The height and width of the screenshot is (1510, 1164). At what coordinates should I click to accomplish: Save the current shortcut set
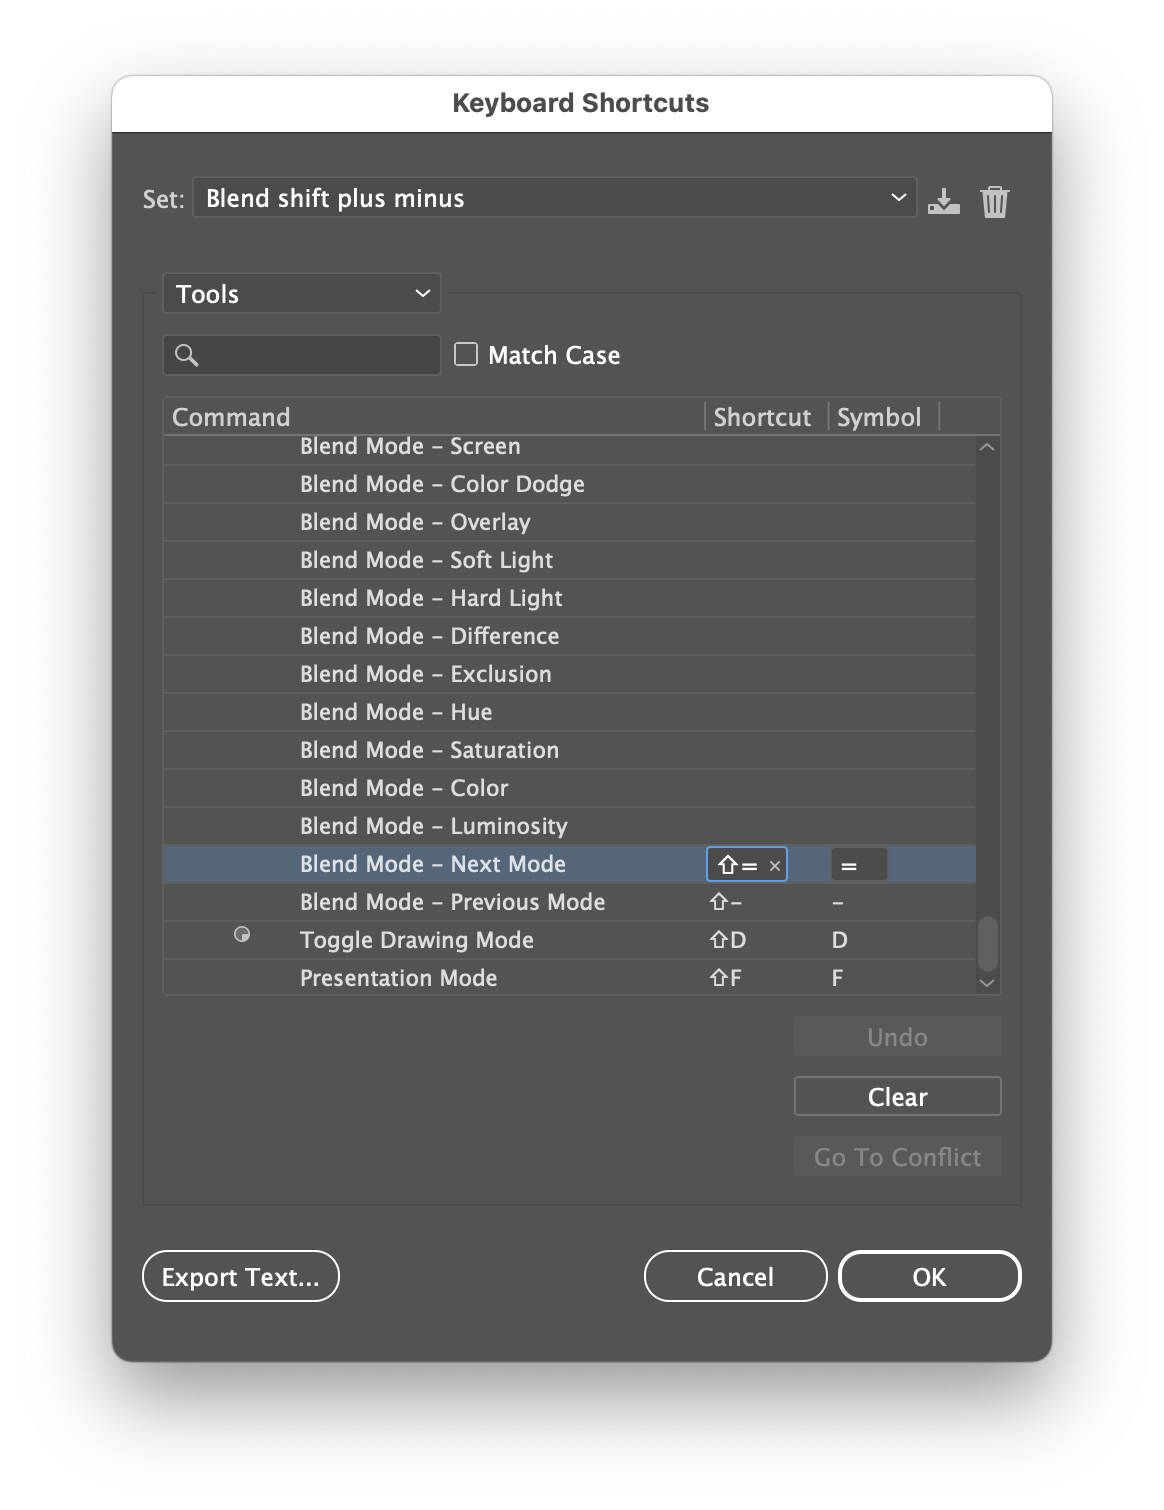pyautogui.click(x=944, y=200)
